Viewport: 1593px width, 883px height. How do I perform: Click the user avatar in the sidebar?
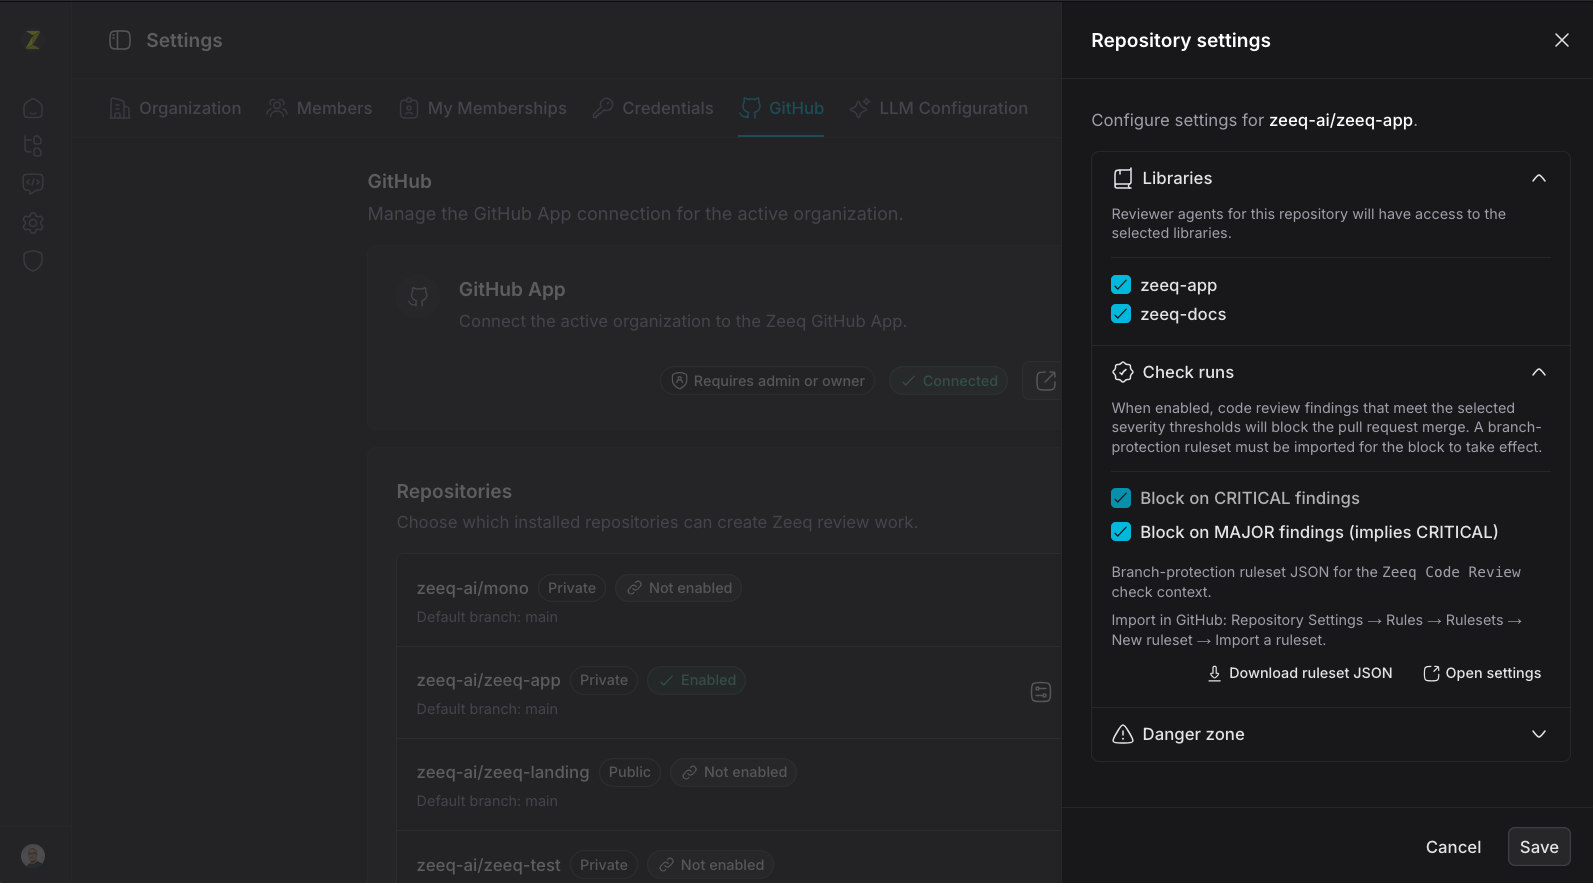click(x=33, y=856)
